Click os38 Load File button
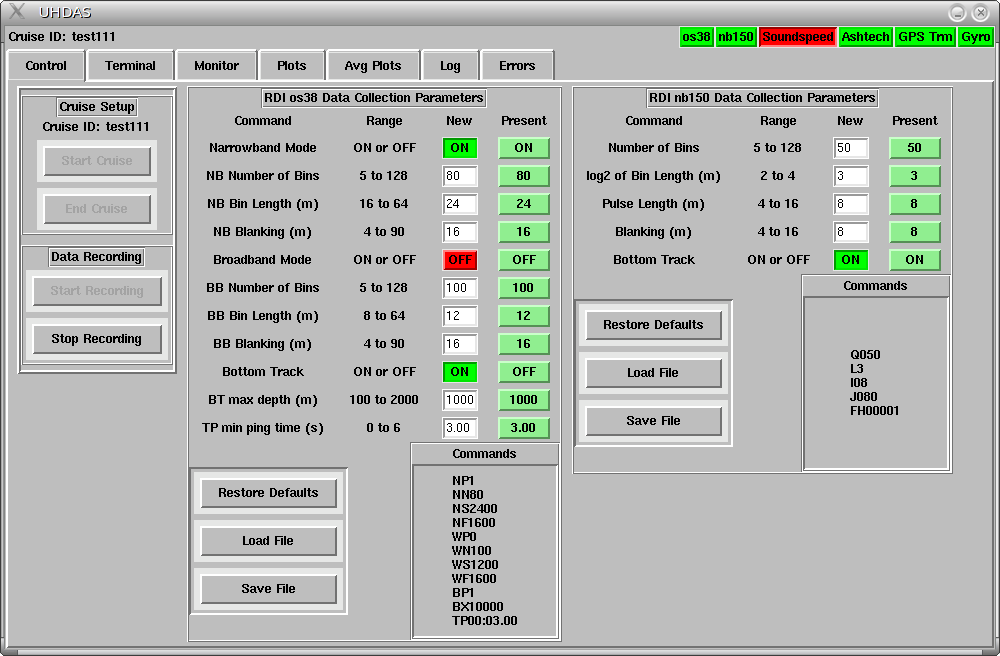This screenshot has width=1000, height=656. coord(268,541)
